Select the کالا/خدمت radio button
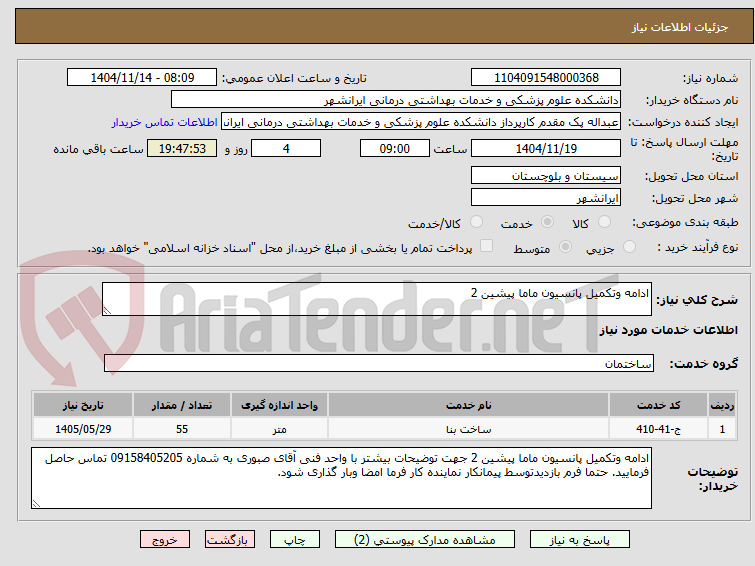This screenshot has height=566, width=755. pos(476,222)
